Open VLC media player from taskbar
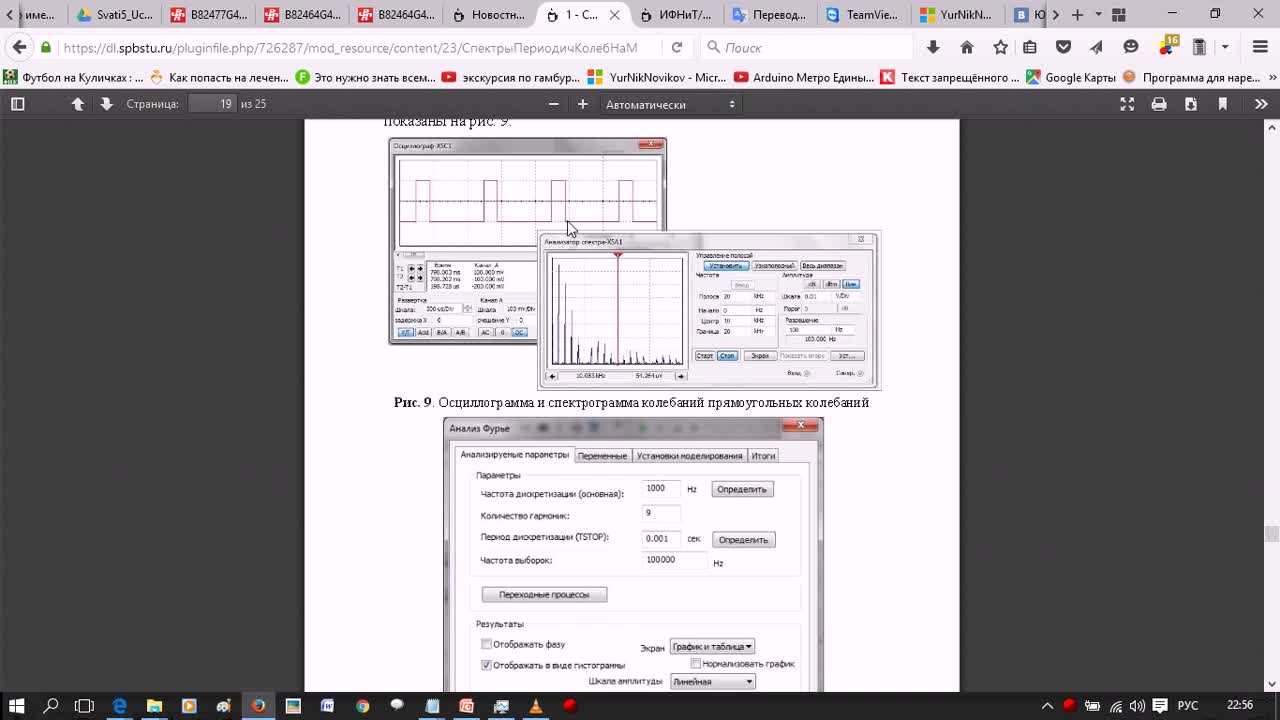Screen dimensions: 1280x720 [x=535, y=706]
